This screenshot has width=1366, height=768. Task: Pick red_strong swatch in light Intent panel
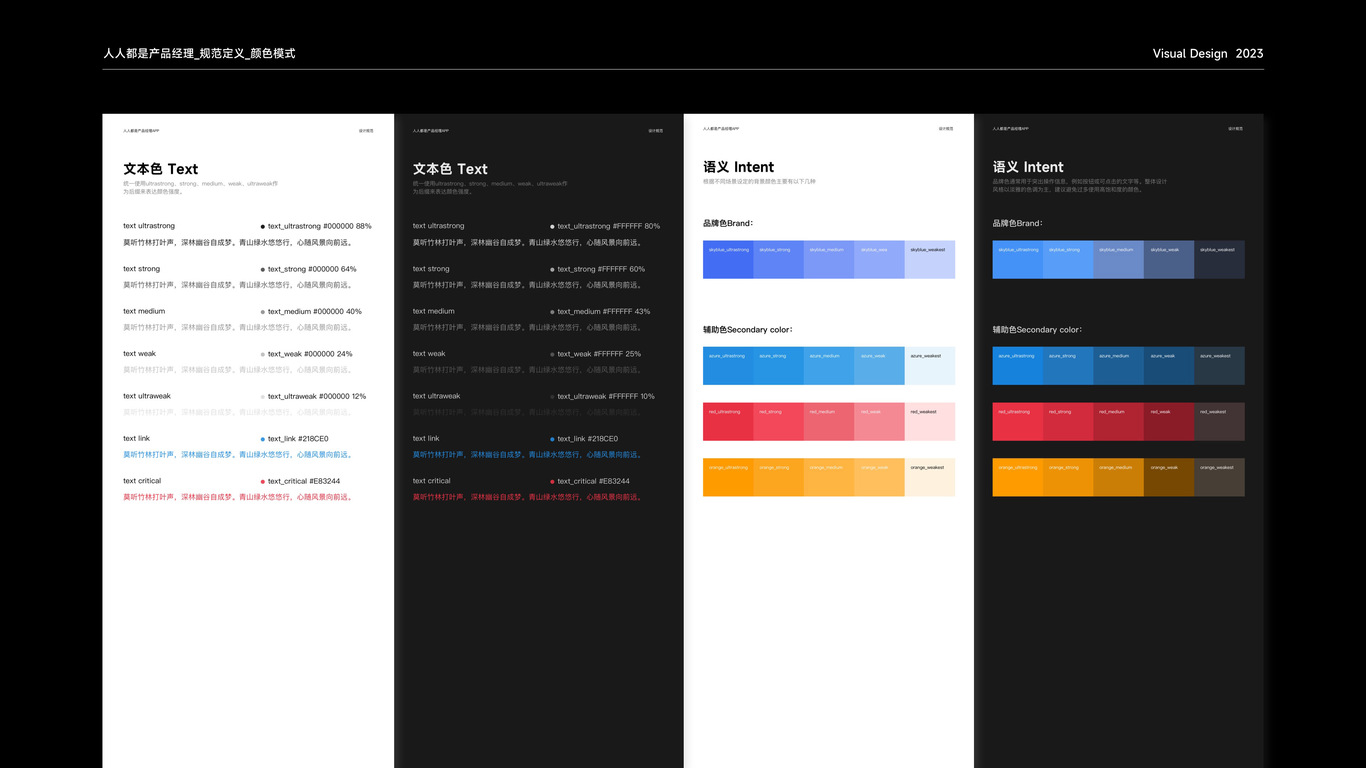779,421
